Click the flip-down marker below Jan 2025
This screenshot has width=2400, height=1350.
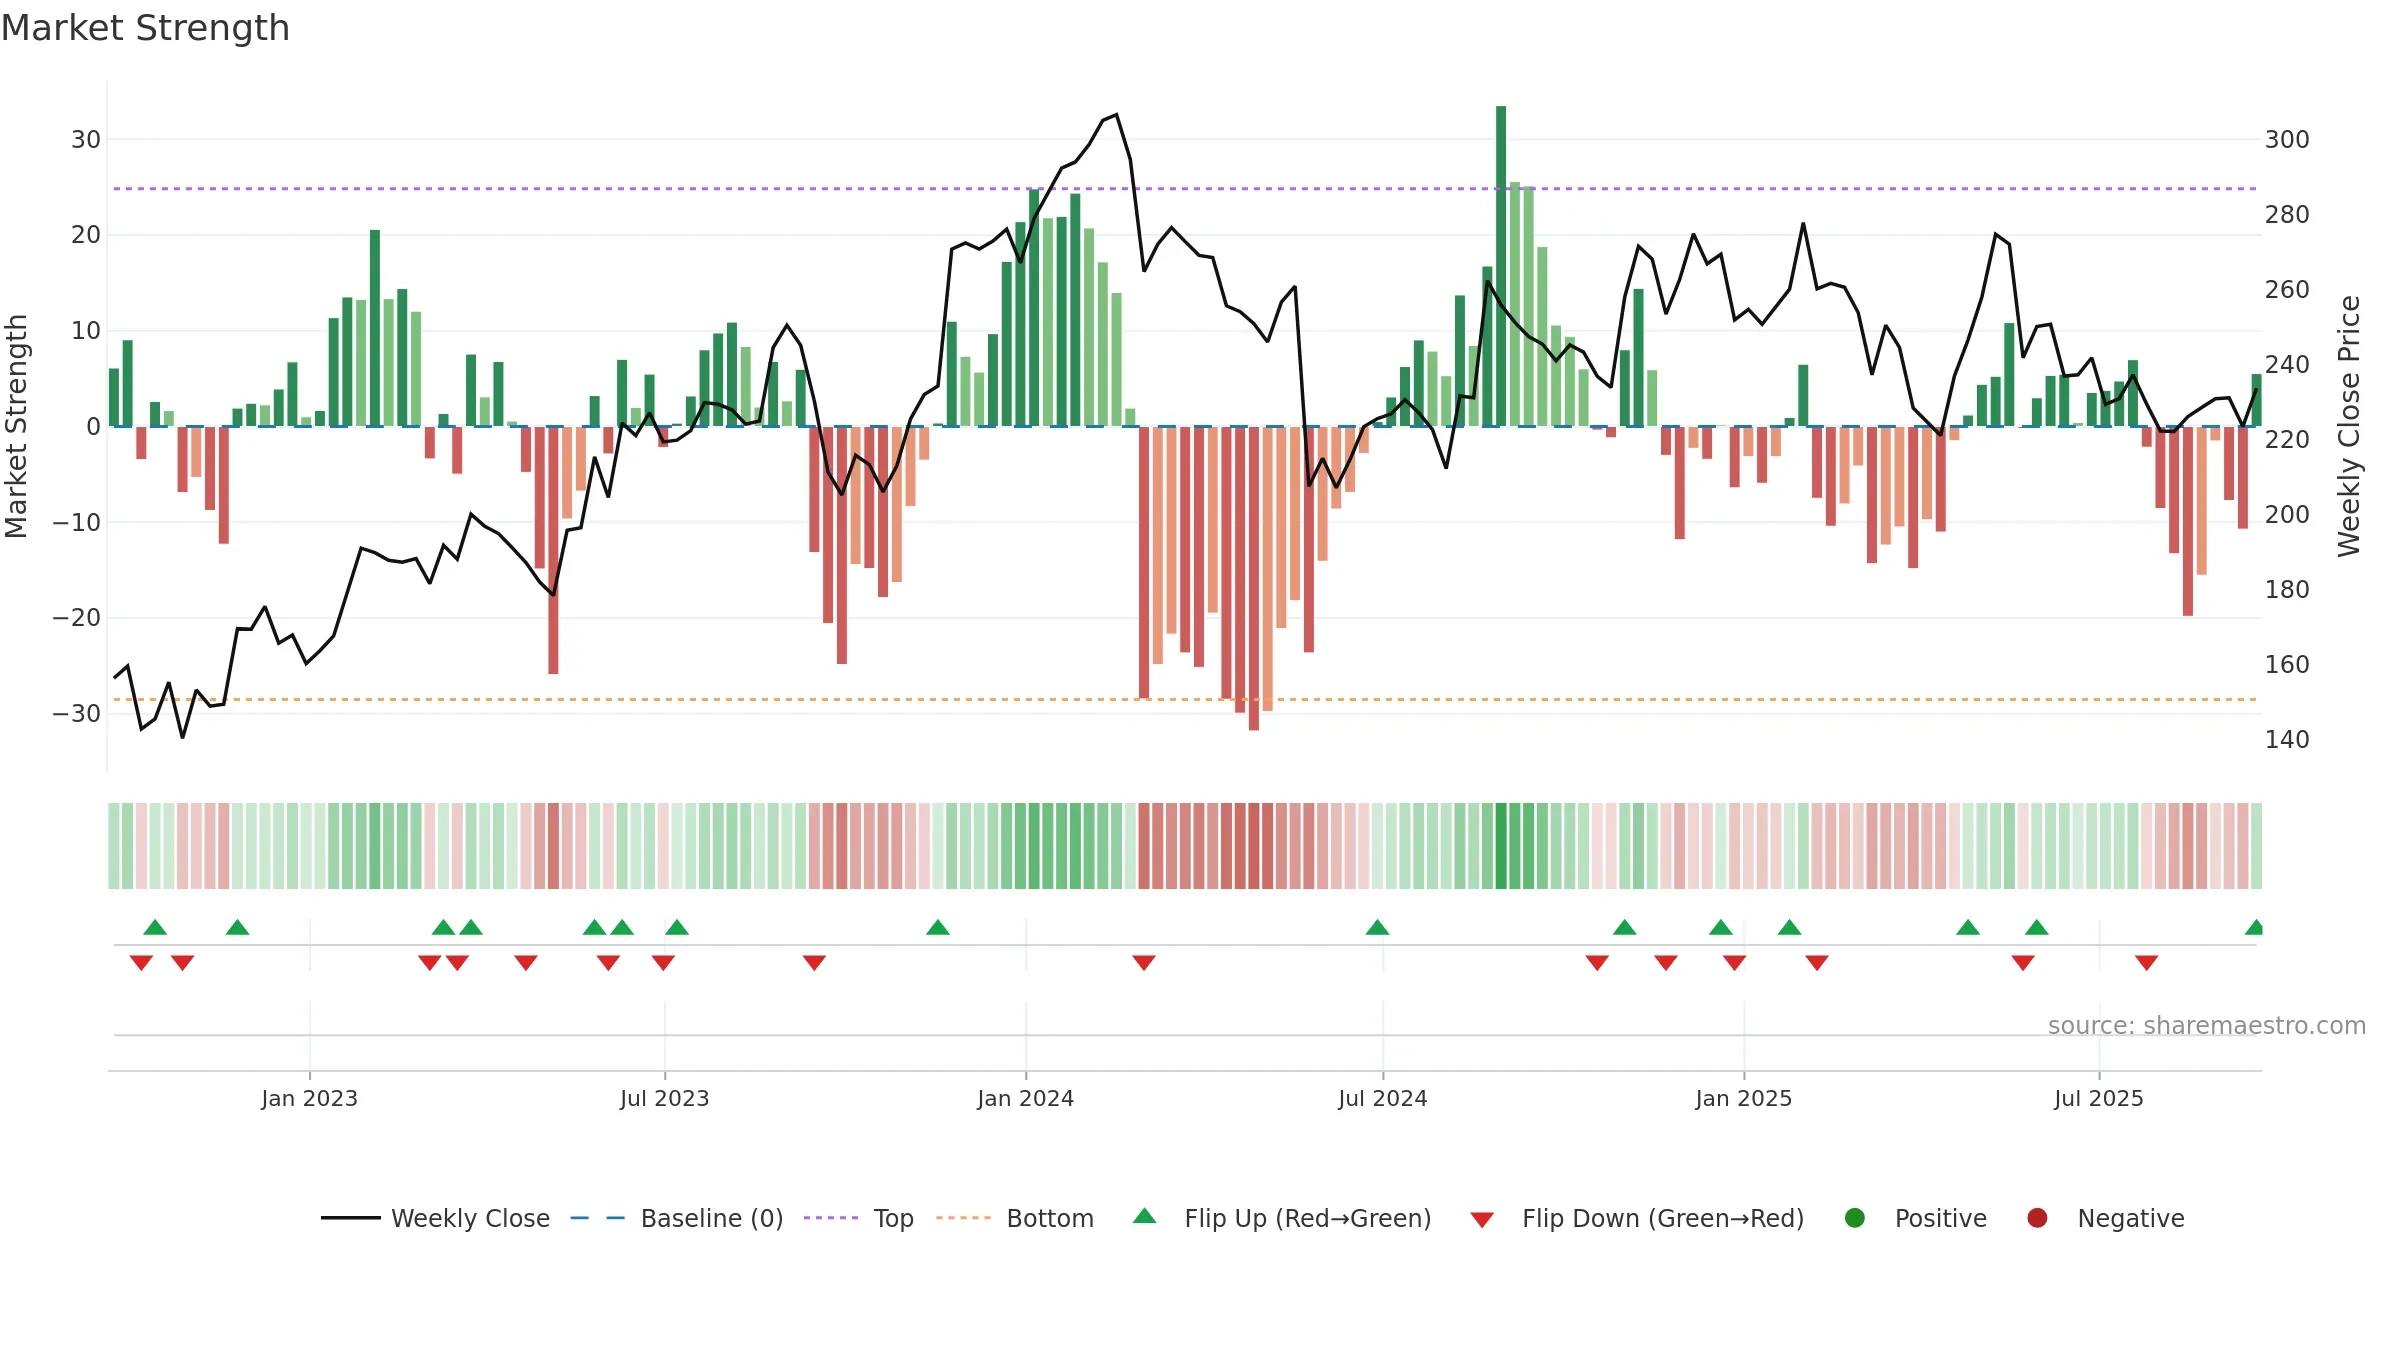pyautogui.click(x=1735, y=962)
